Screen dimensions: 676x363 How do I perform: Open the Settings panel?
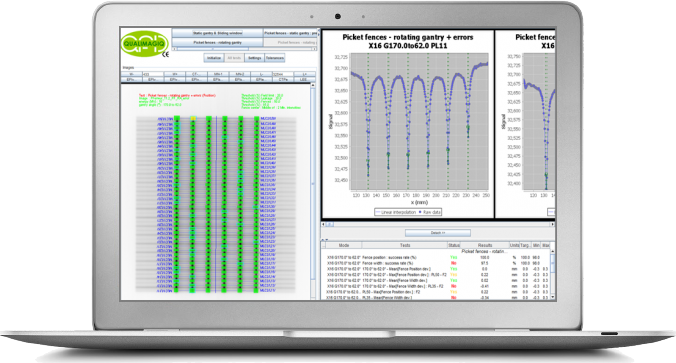click(x=254, y=58)
